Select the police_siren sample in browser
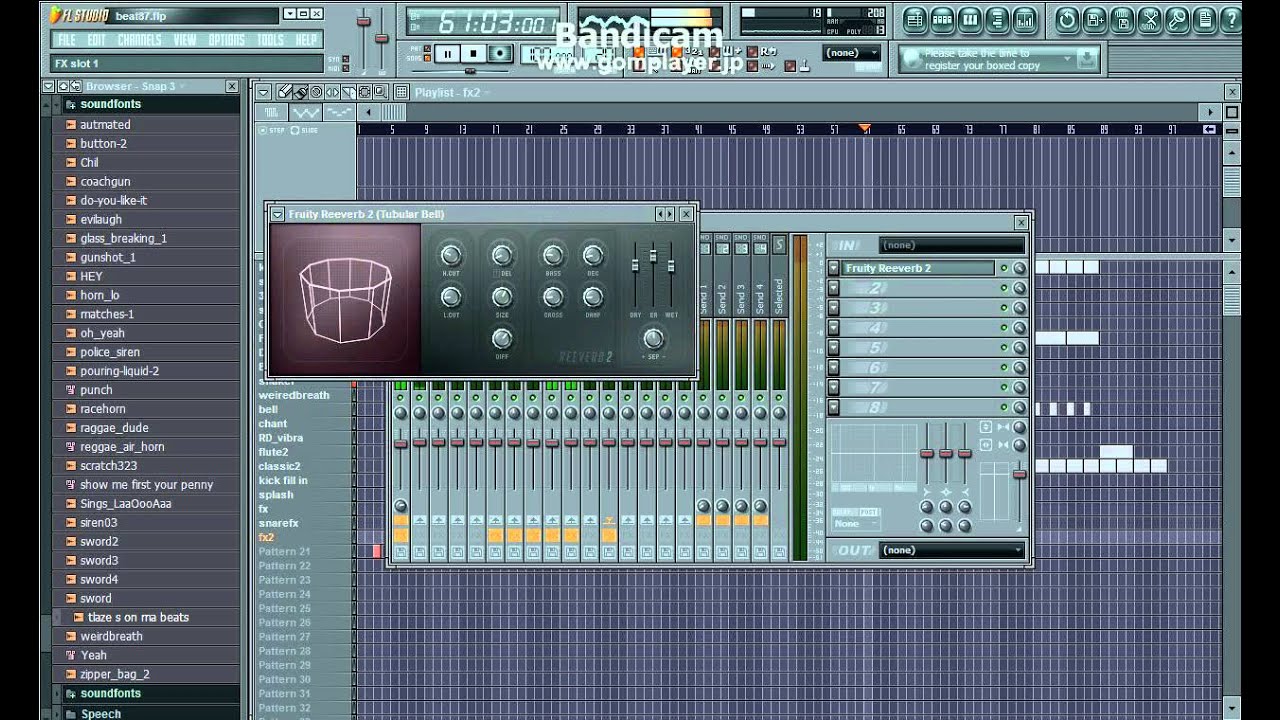1280x720 pixels. click(110, 352)
